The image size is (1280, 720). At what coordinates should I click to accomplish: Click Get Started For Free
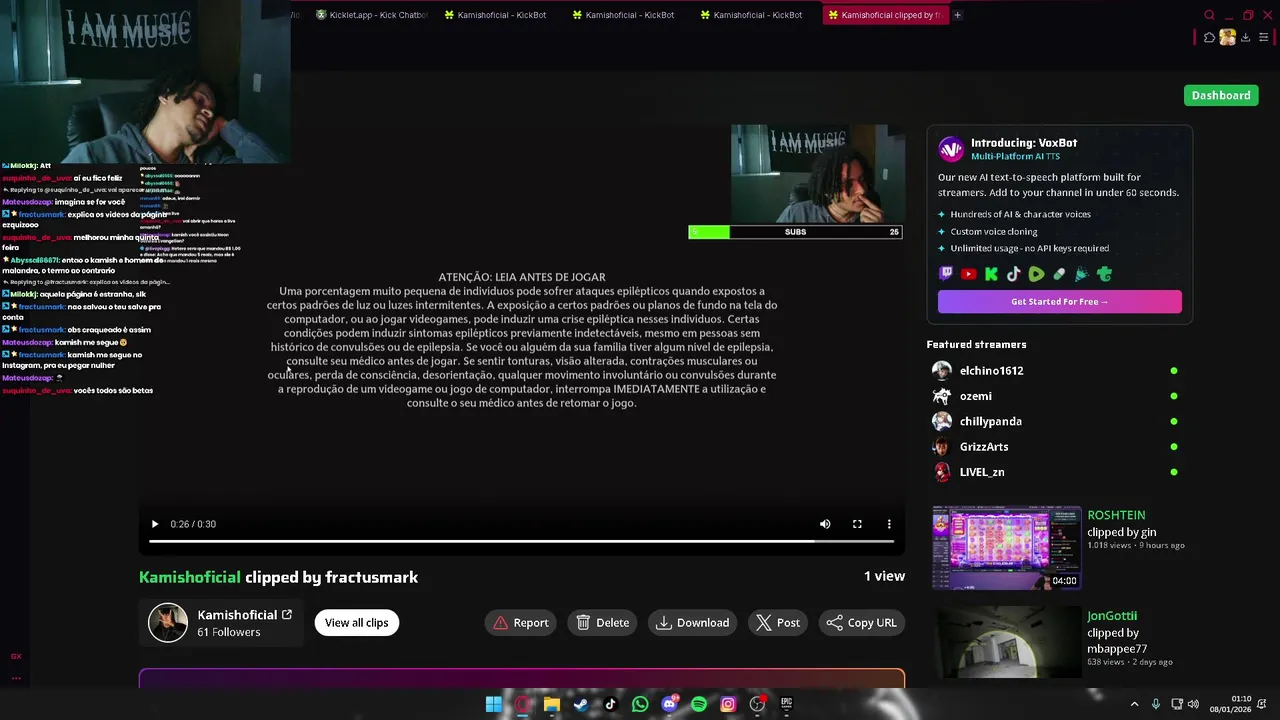1059,302
